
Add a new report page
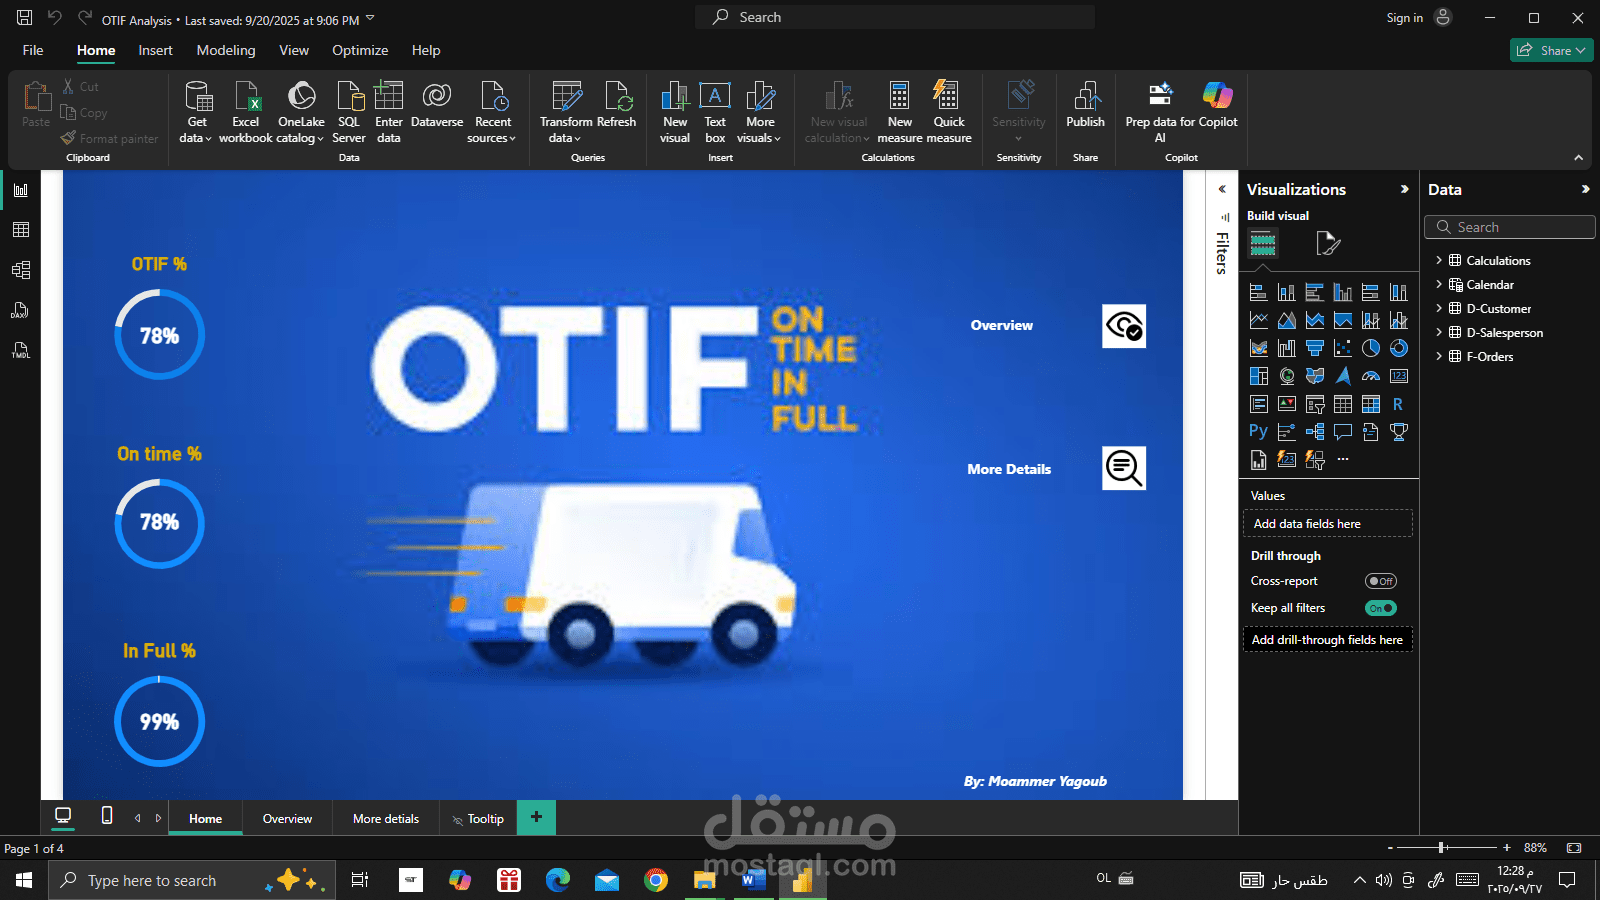coord(536,817)
